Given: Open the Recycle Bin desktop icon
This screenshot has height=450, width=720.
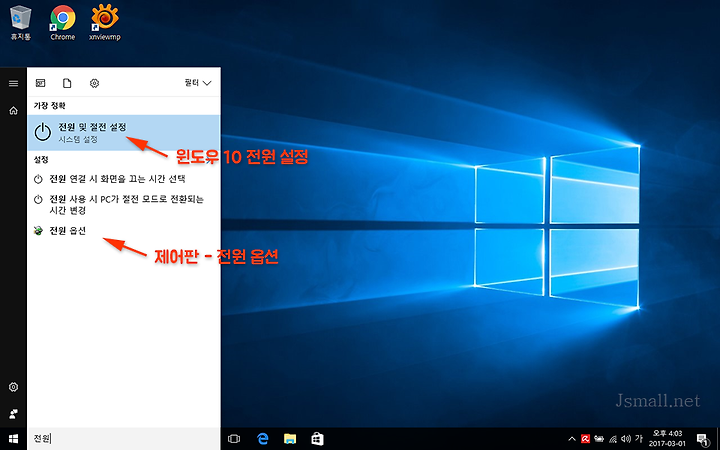Looking at the screenshot, I should (21, 23).
